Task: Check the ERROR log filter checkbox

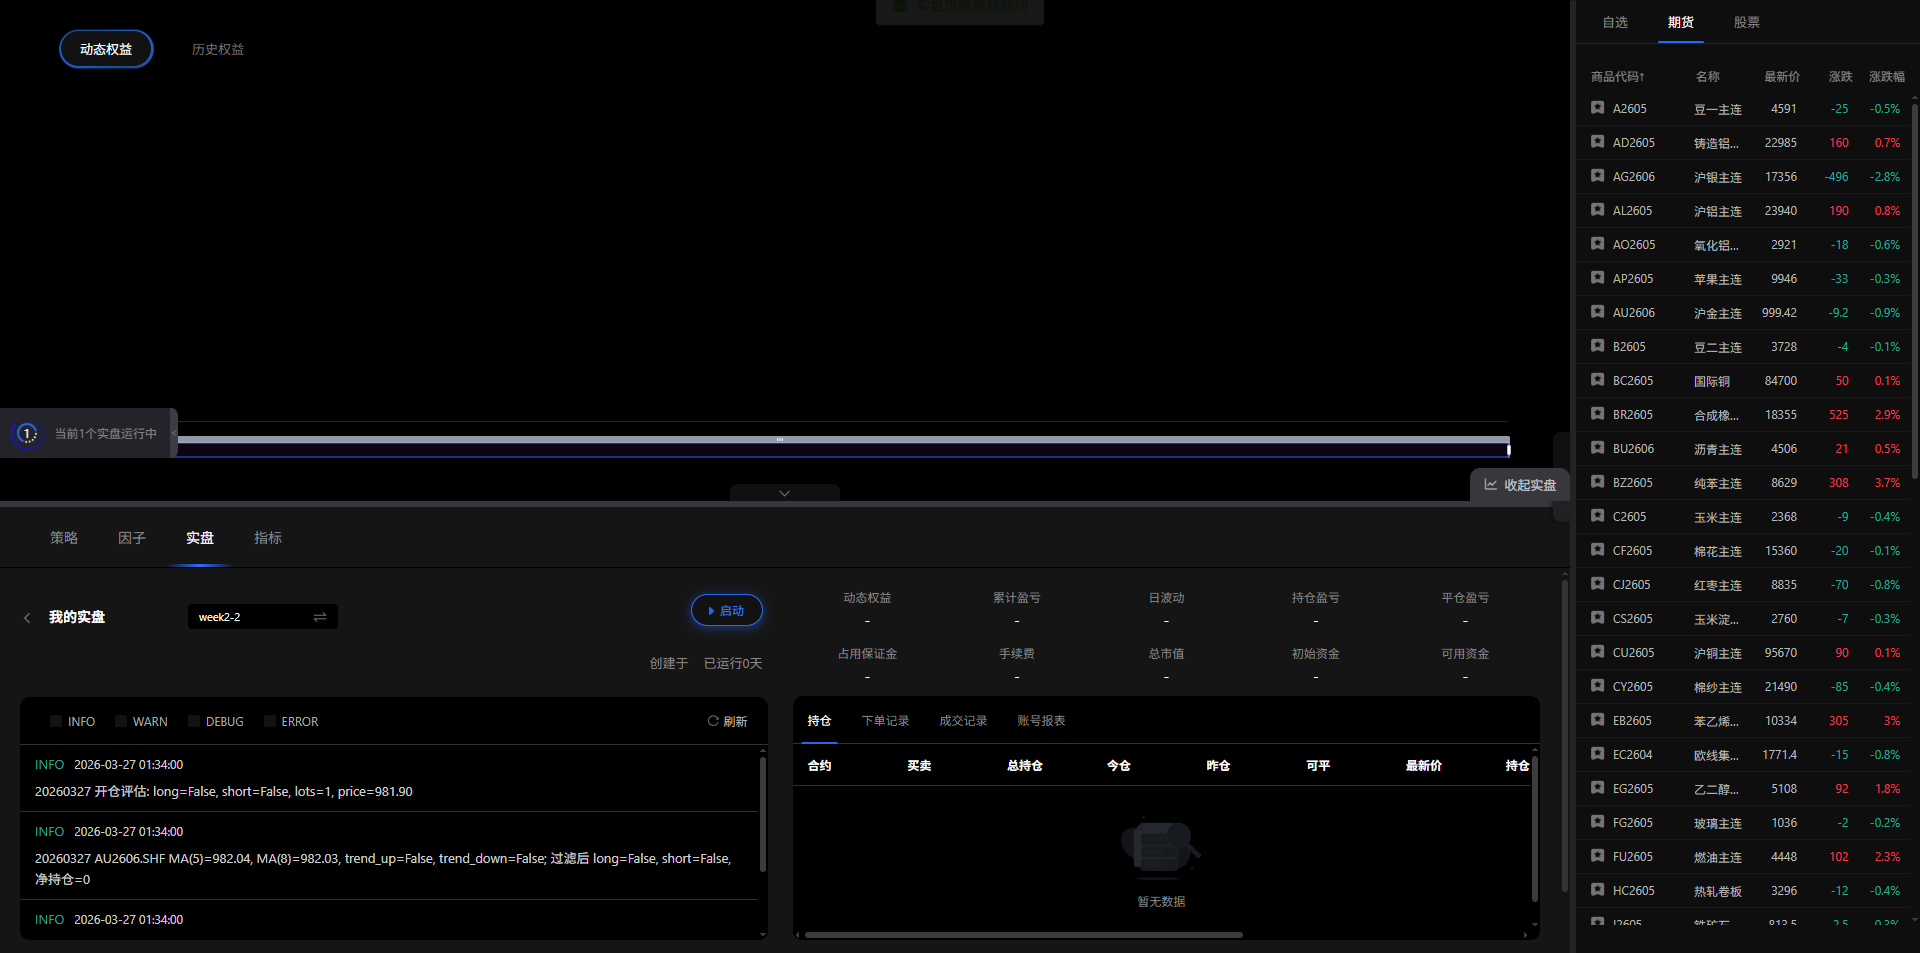Action: pyautogui.click(x=270, y=721)
